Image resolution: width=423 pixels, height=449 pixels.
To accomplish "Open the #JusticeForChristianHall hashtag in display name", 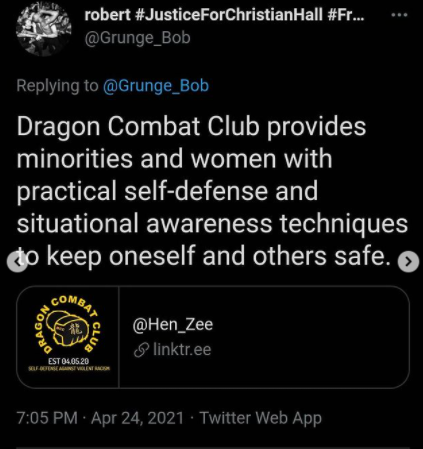I will tap(230, 15).
